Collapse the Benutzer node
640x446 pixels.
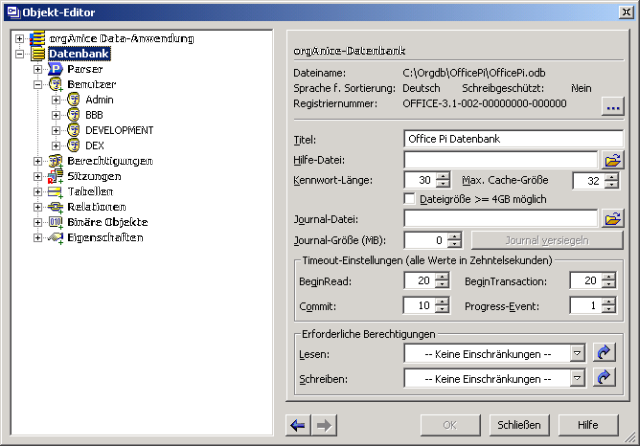click(38, 84)
